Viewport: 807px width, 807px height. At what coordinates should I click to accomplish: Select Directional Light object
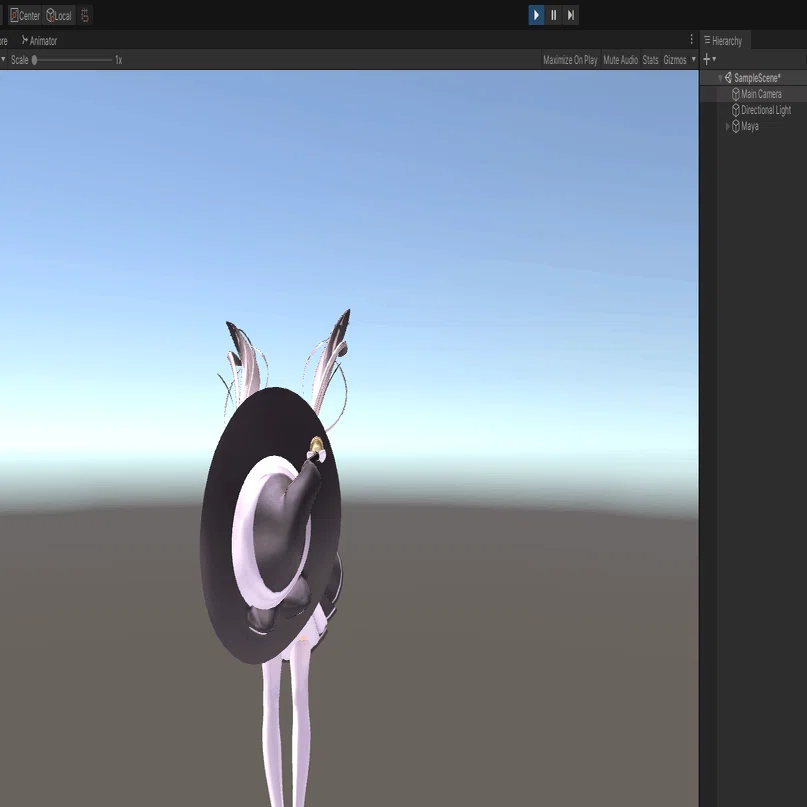click(766, 110)
